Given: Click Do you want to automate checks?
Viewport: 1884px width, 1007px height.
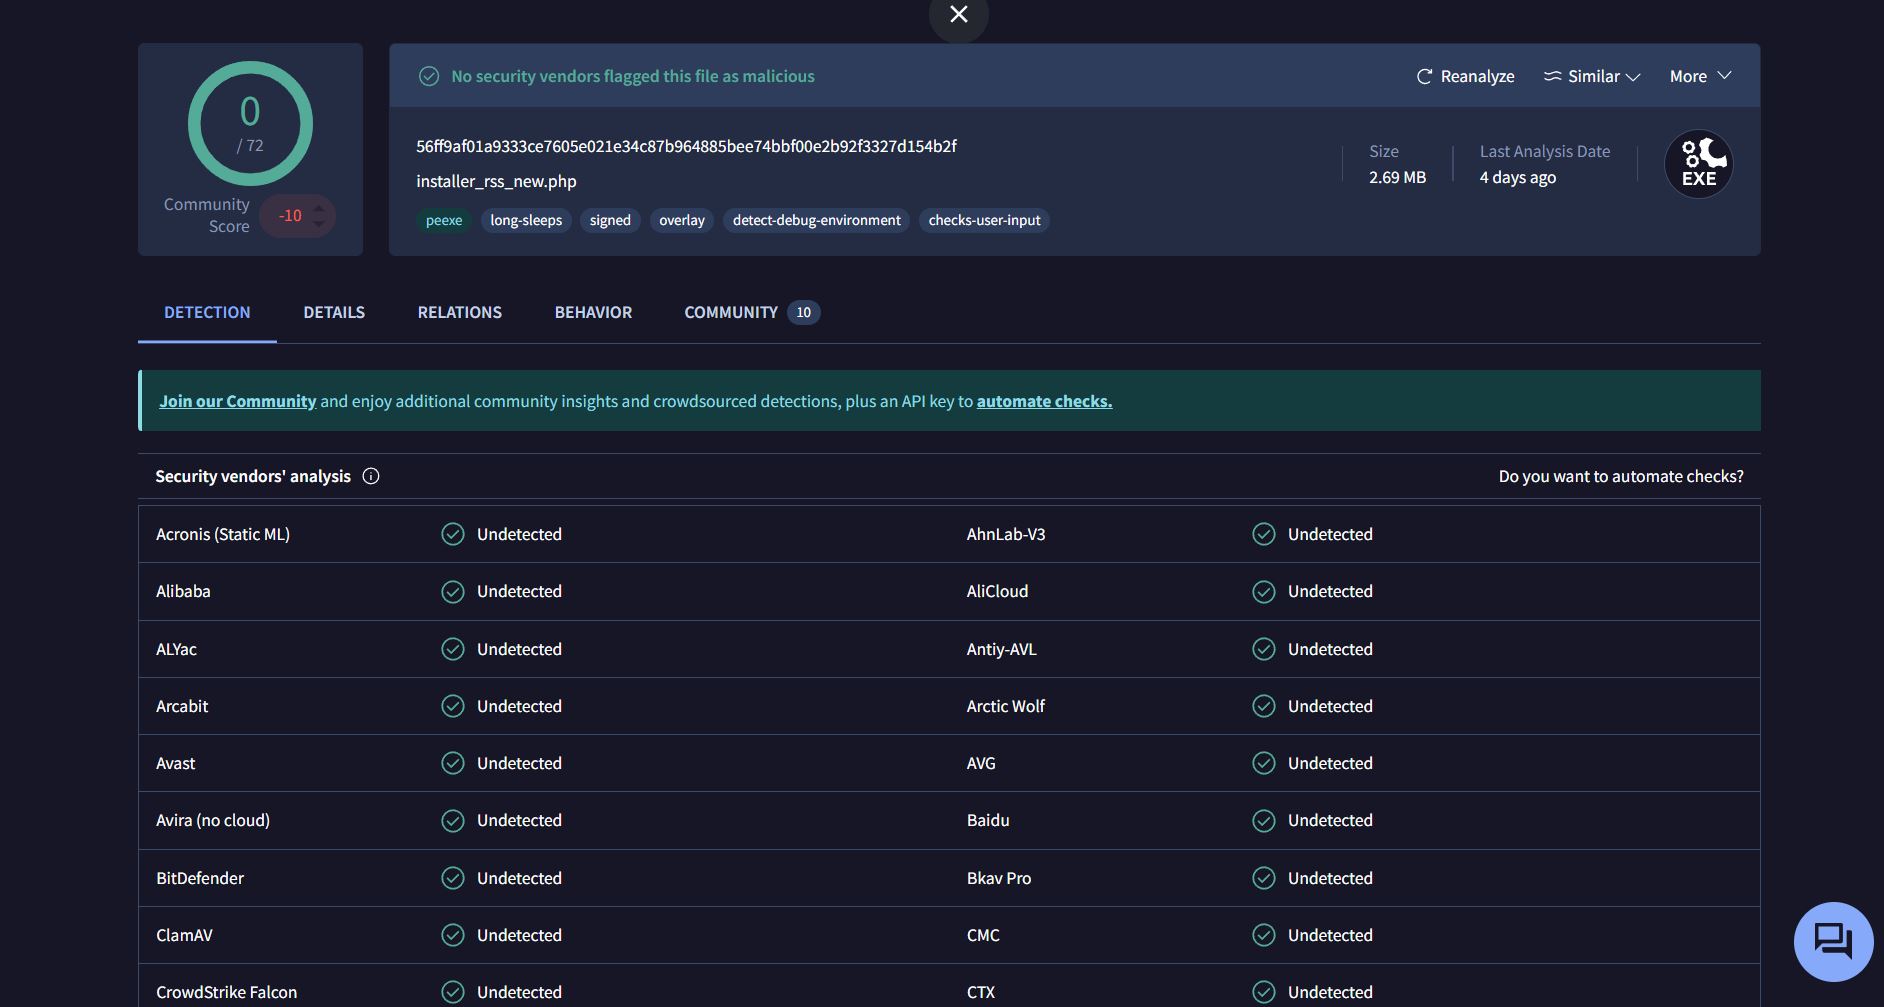Looking at the screenshot, I should (1620, 476).
